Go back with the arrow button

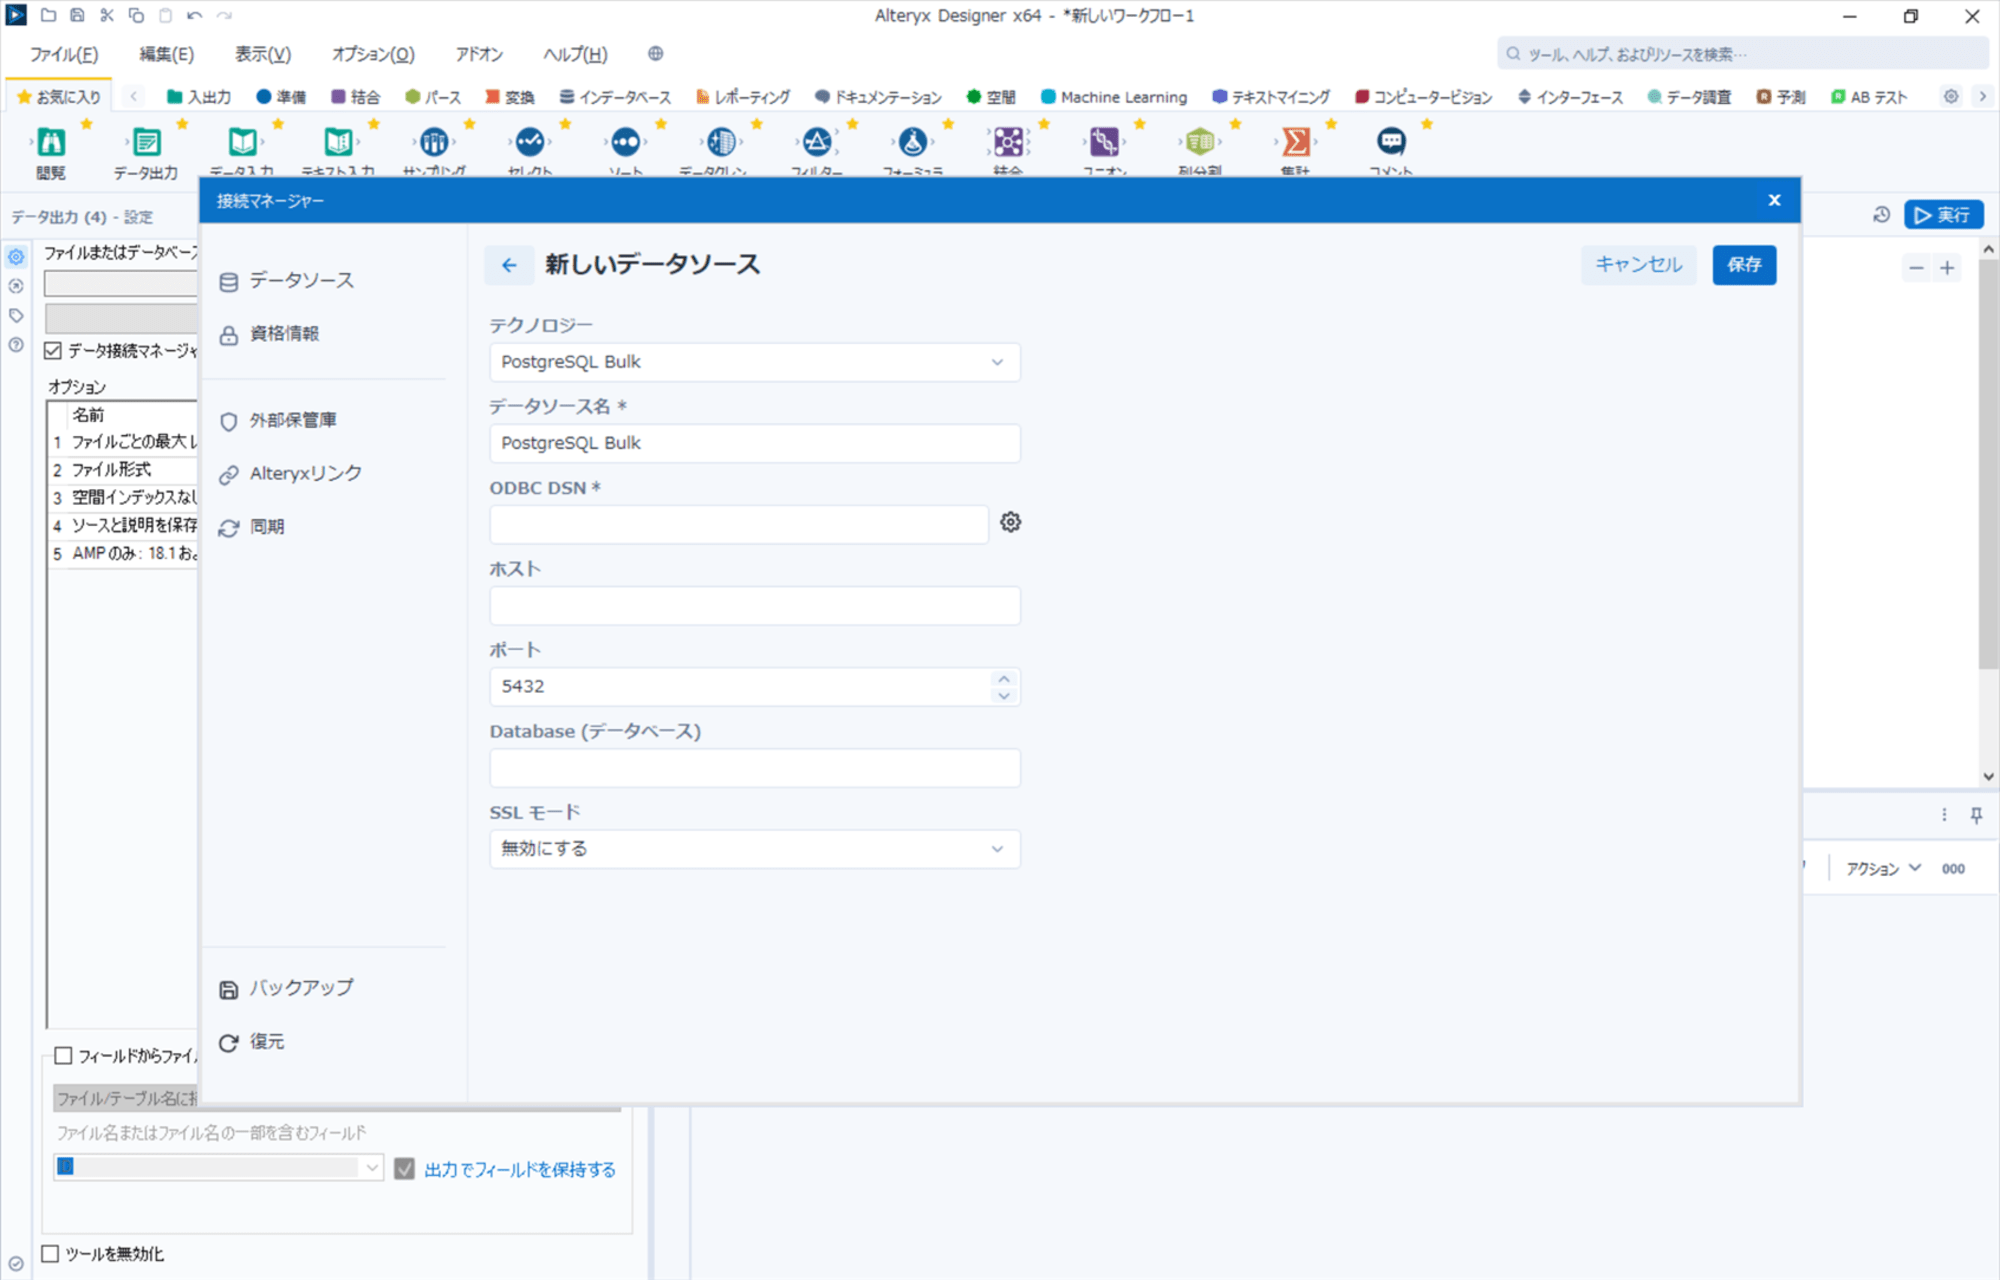coord(509,265)
